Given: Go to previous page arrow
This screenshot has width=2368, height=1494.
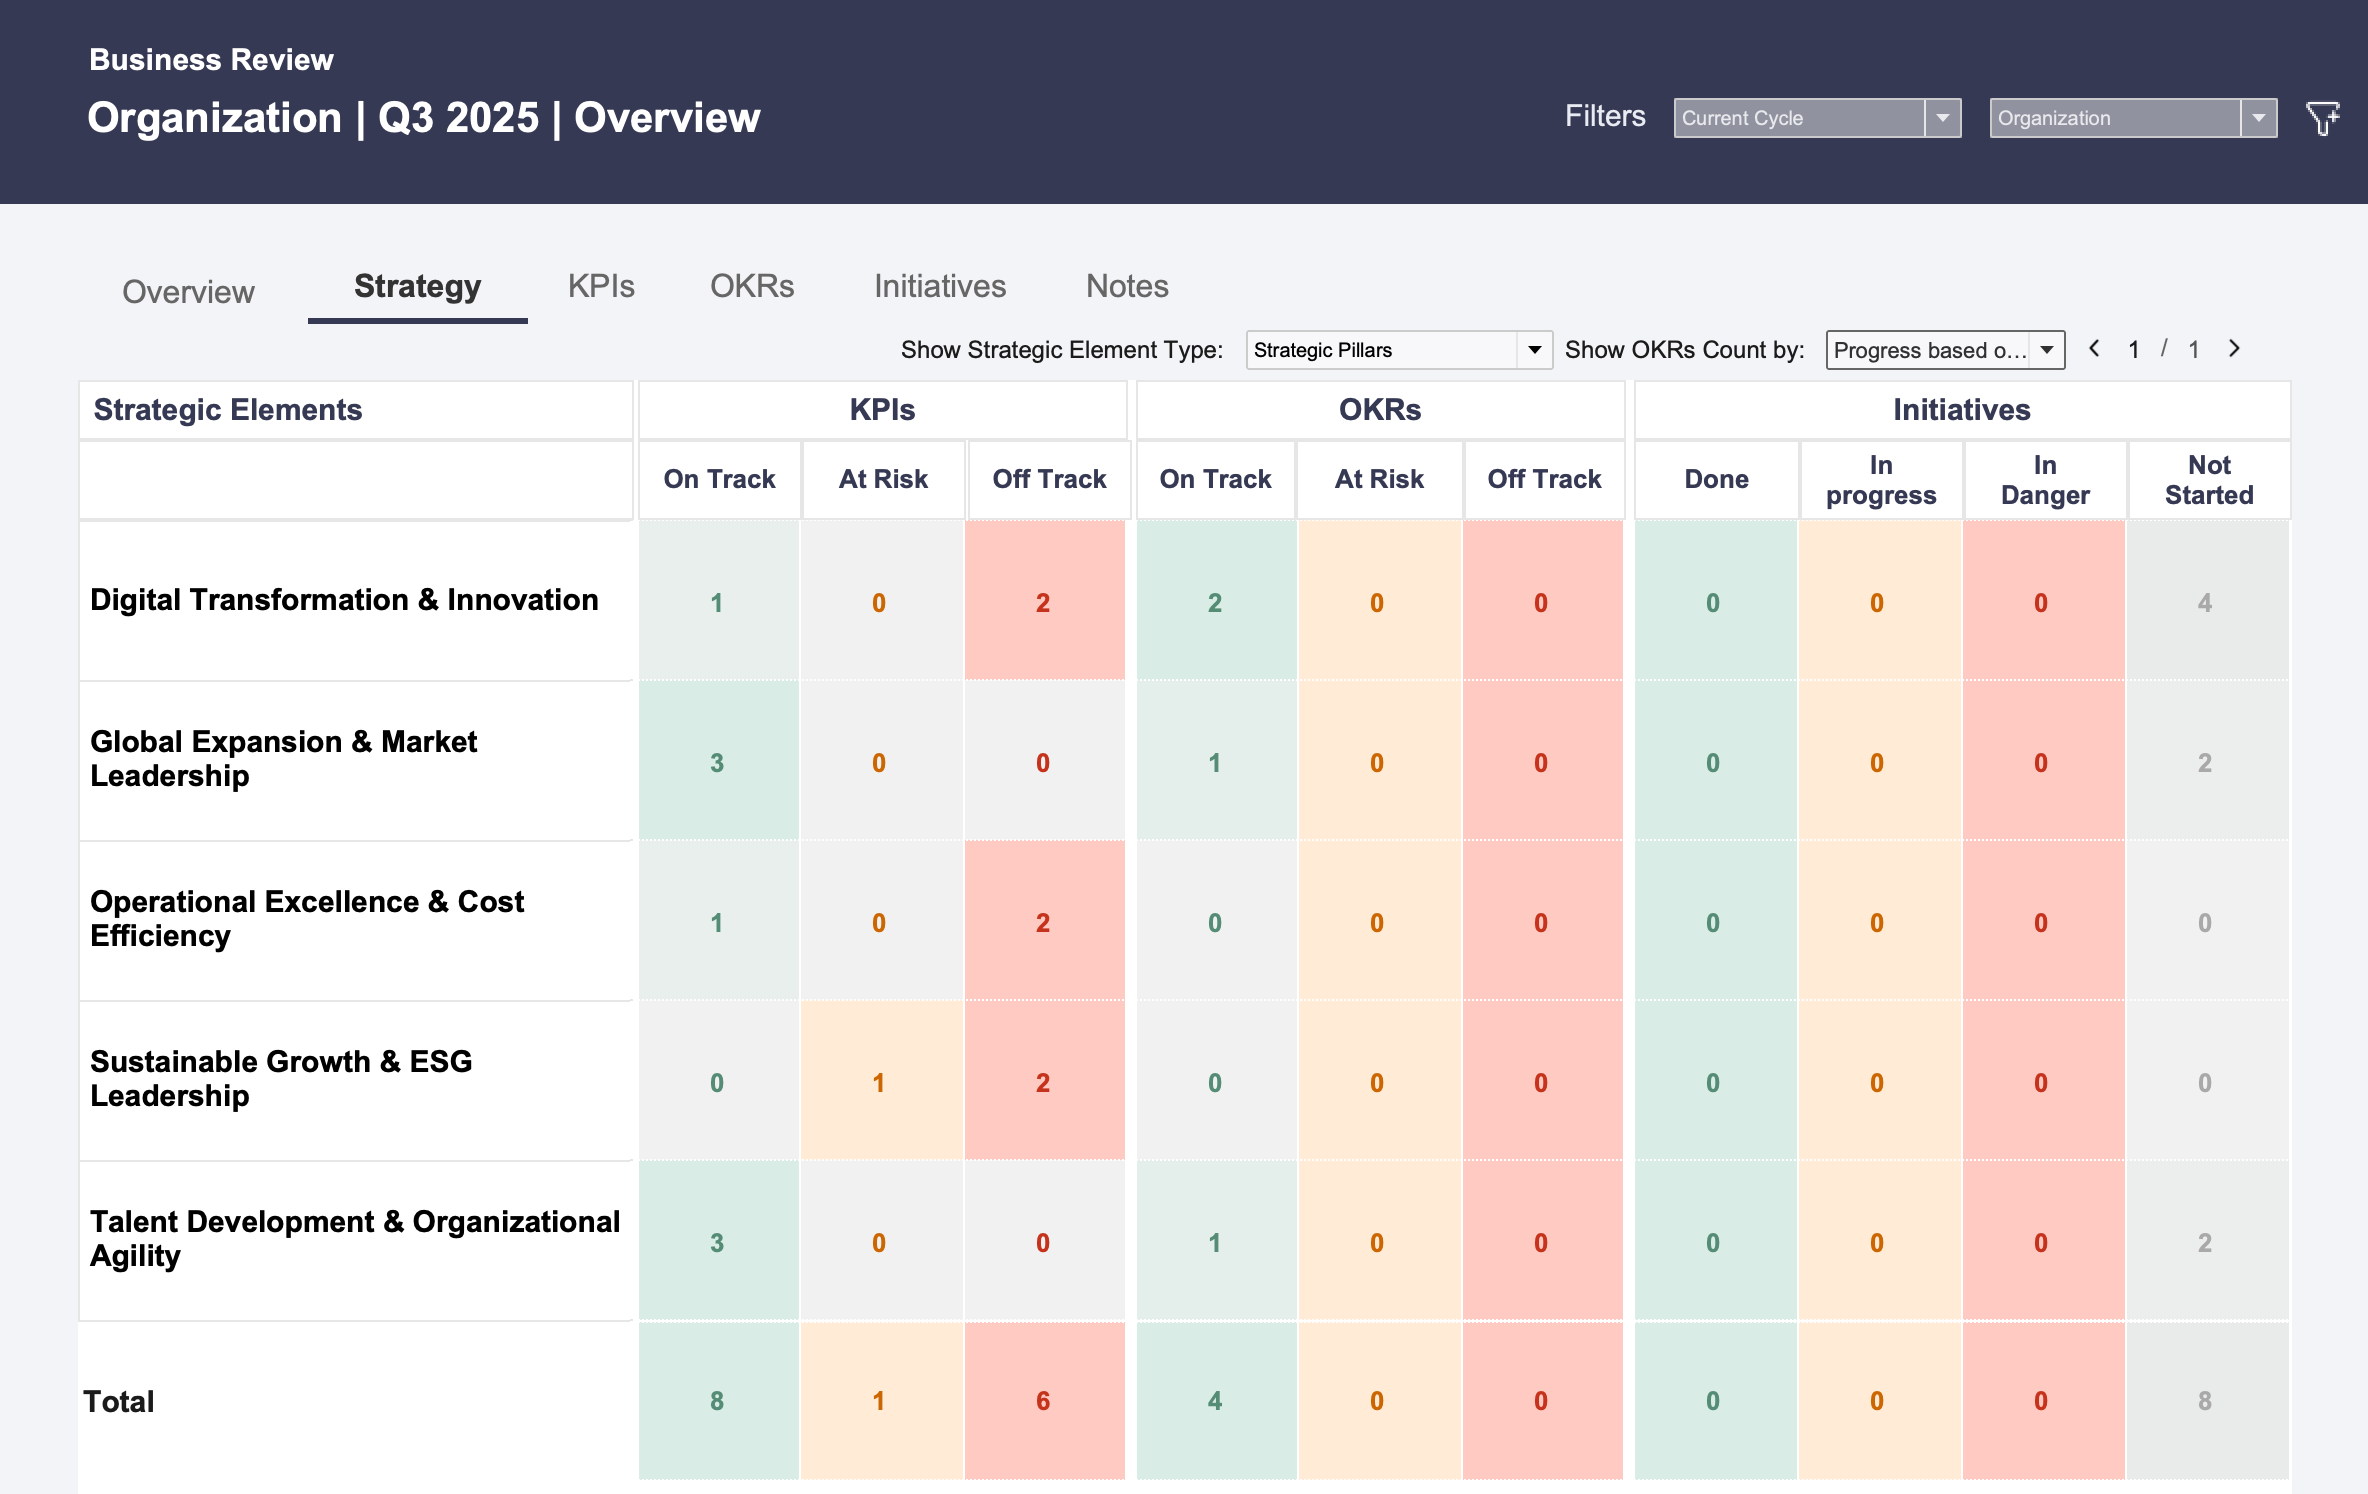Looking at the screenshot, I should click(2094, 349).
